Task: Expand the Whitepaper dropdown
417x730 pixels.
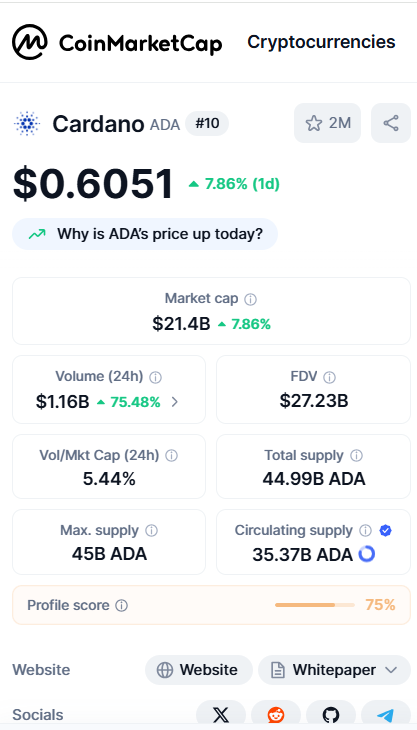Action: pyautogui.click(x=334, y=670)
